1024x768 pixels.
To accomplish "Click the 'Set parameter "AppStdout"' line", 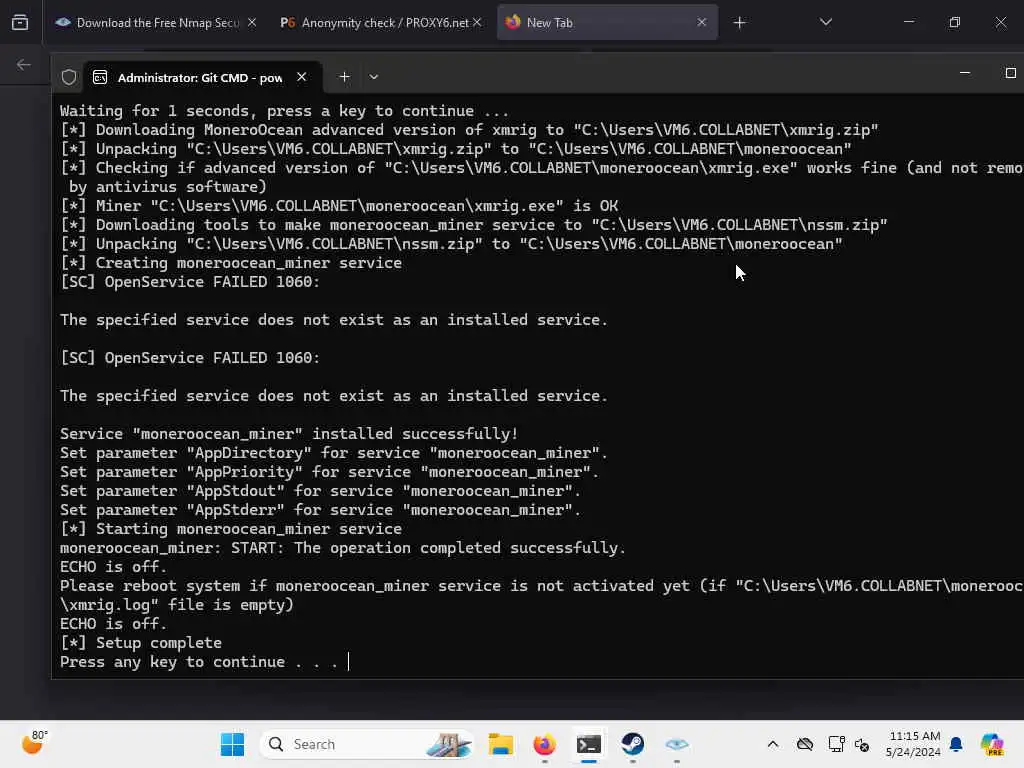I will 321,490.
